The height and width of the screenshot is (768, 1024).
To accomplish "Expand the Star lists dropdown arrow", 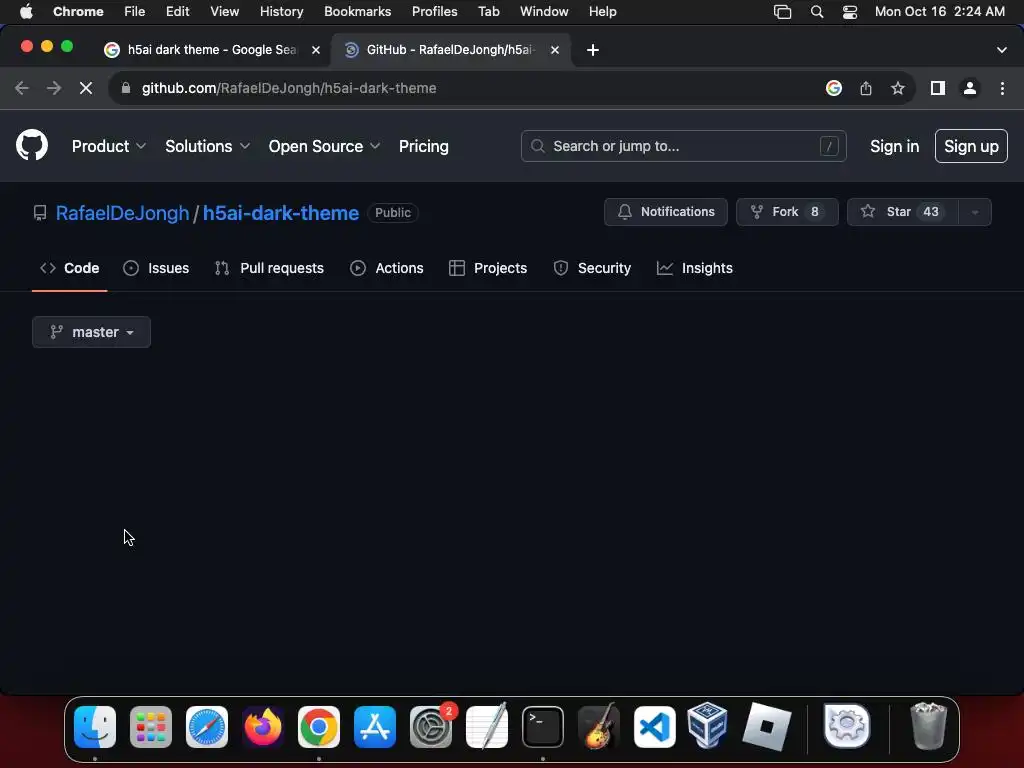I will (975, 212).
